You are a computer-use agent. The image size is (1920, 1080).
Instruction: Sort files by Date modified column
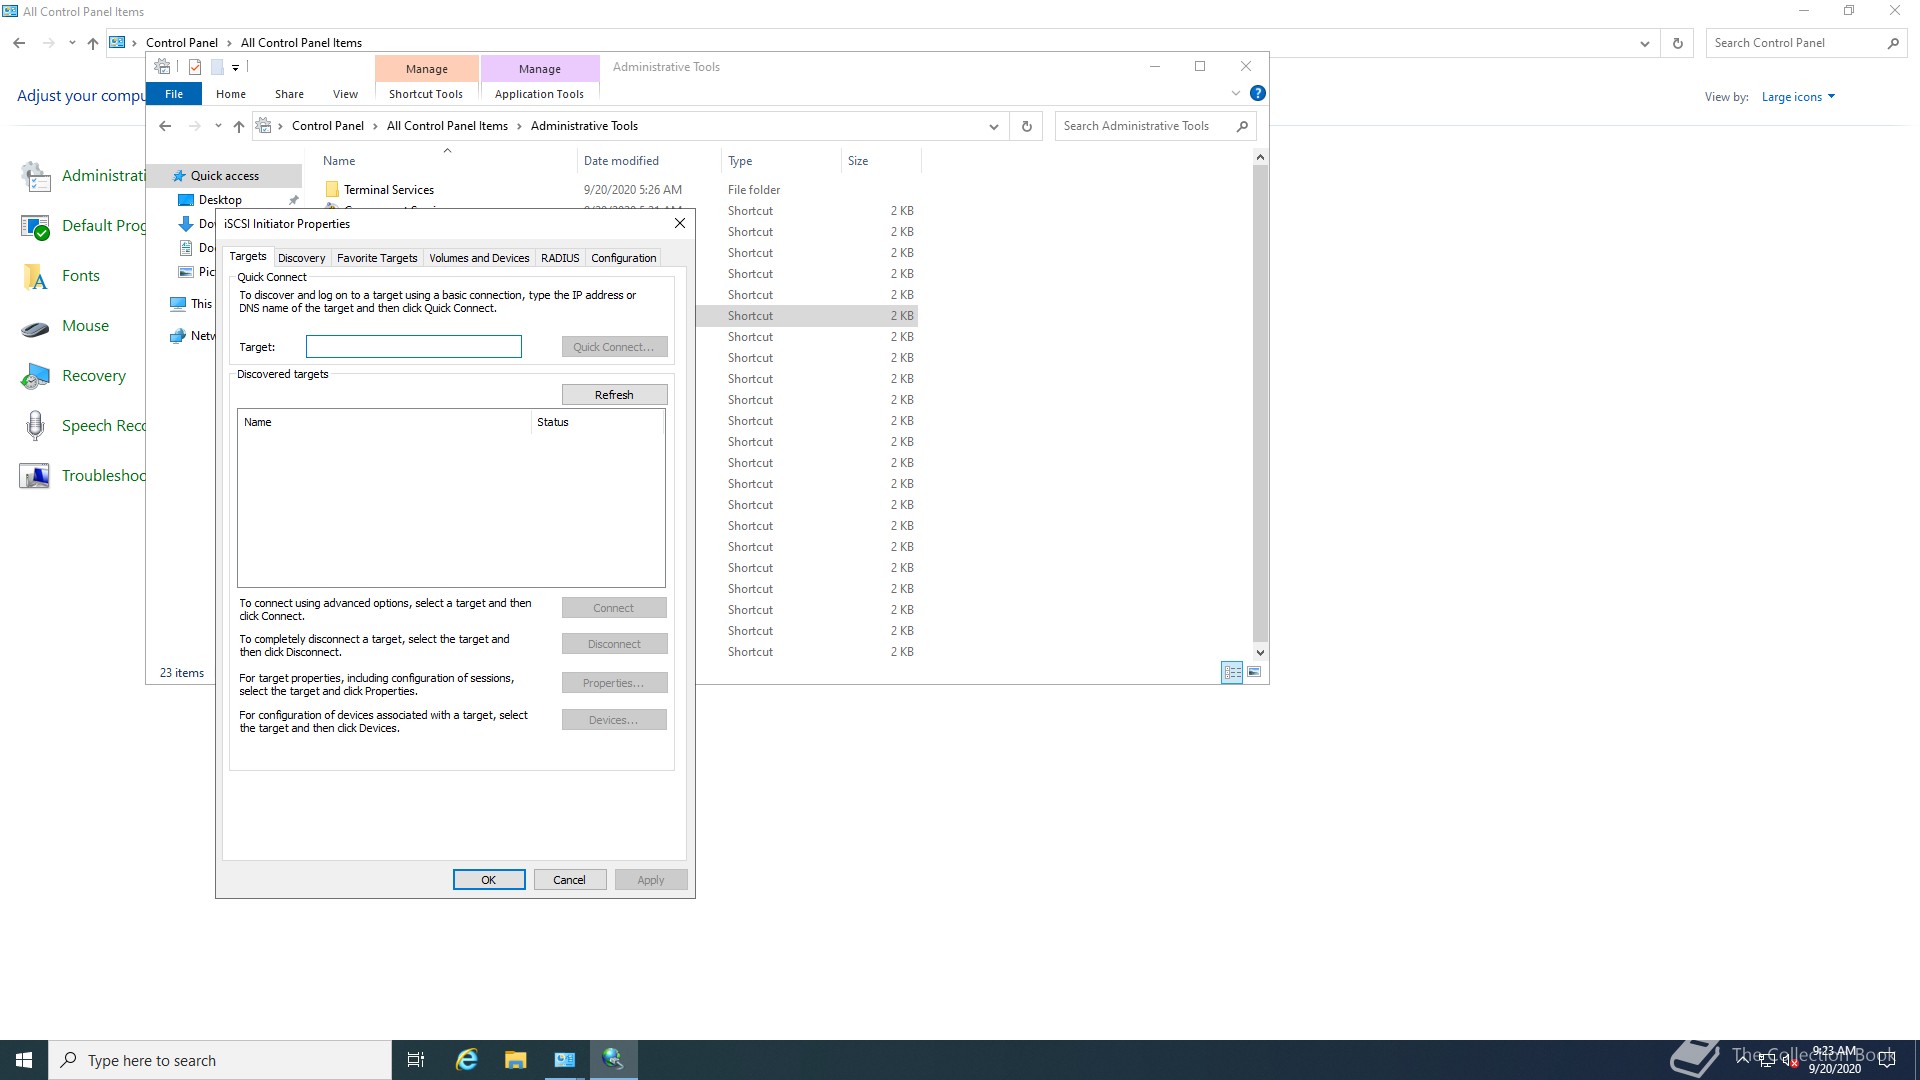[621, 161]
